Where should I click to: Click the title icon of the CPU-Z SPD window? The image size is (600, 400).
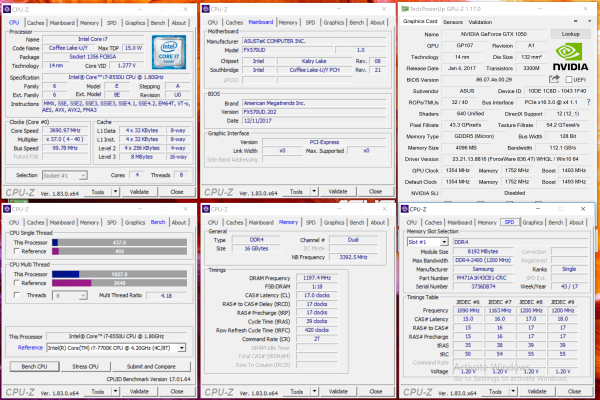click(x=404, y=209)
